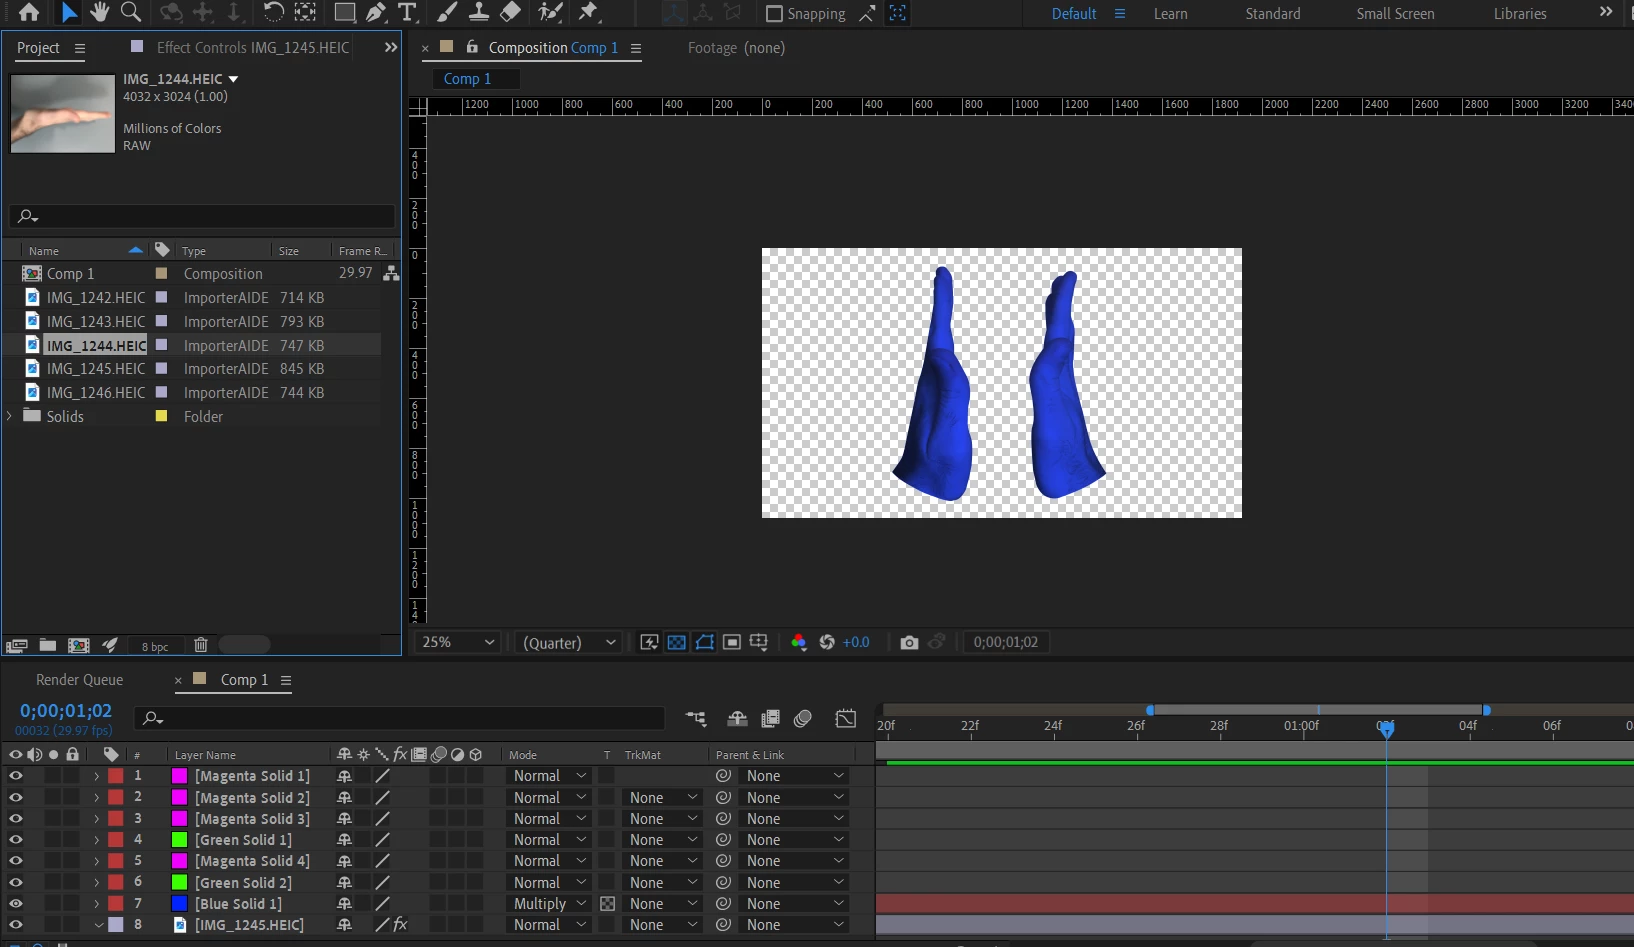
Task: Open the 25% magnification dropdown
Action: tap(458, 642)
